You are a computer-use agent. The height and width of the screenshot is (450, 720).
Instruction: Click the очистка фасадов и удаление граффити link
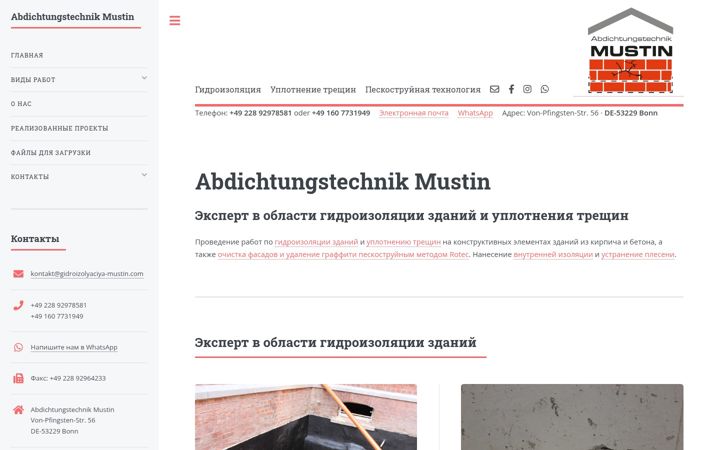pyautogui.click(x=343, y=254)
